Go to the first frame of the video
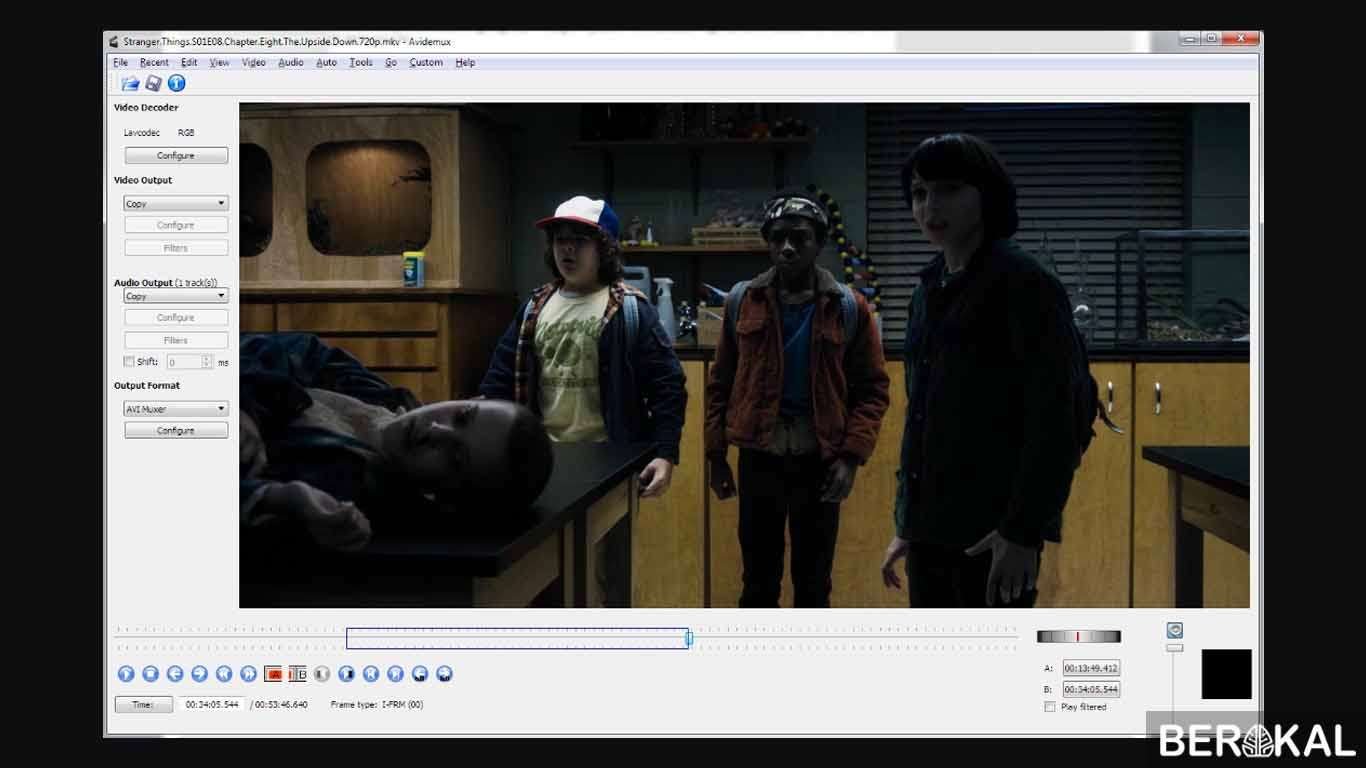This screenshot has width=1366, height=768. (x=371, y=674)
